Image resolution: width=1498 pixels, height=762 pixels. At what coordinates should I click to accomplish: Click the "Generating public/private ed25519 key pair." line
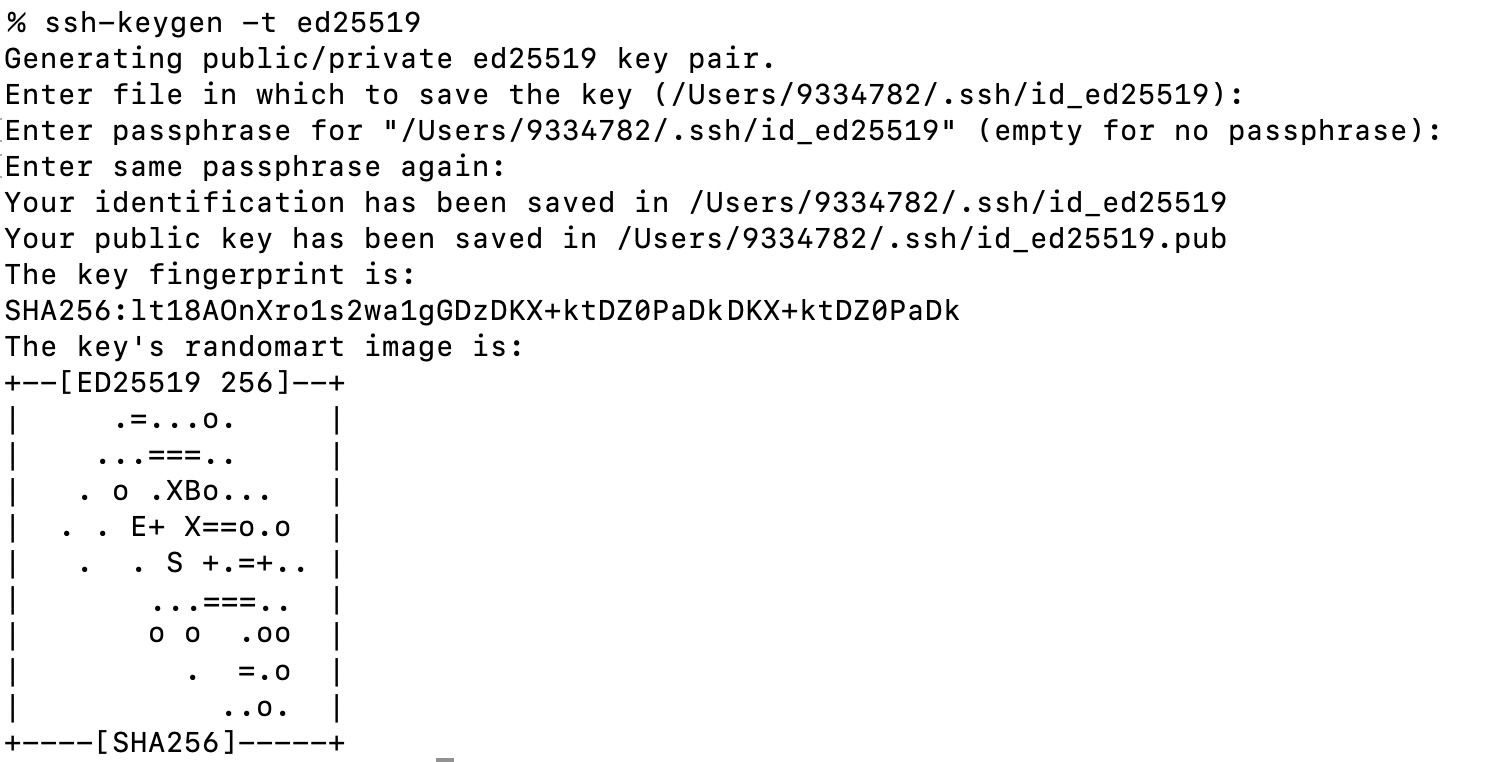click(390, 58)
